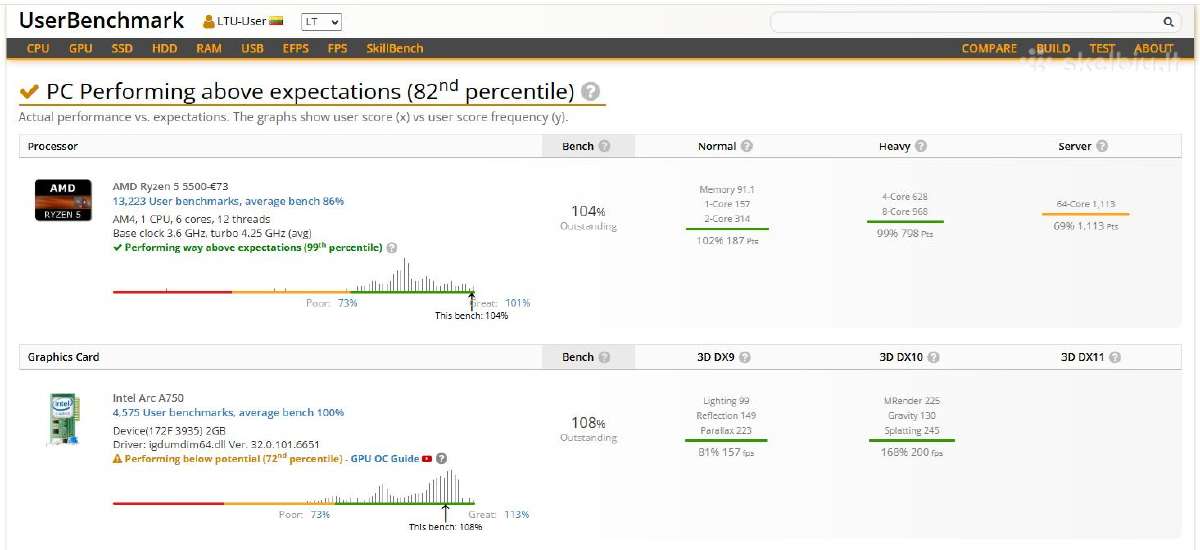1200x550 pixels.
Task: Click help icon beside Processor Bench
Action: click(604, 146)
